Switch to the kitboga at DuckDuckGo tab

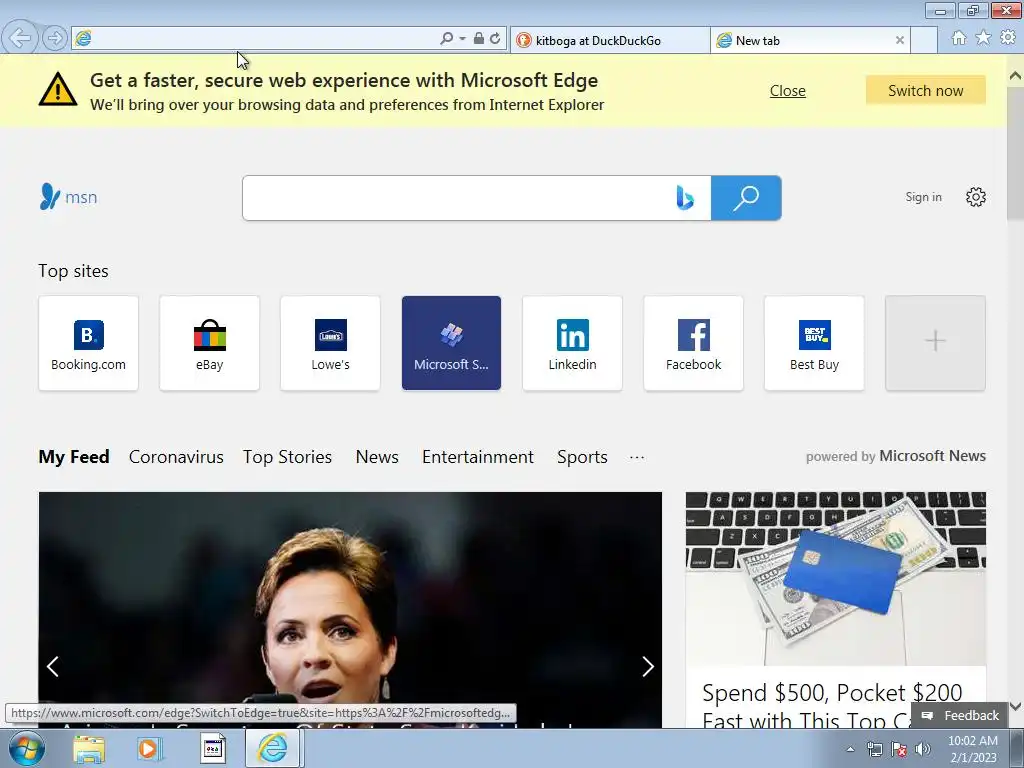pyautogui.click(x=610, y=40)
